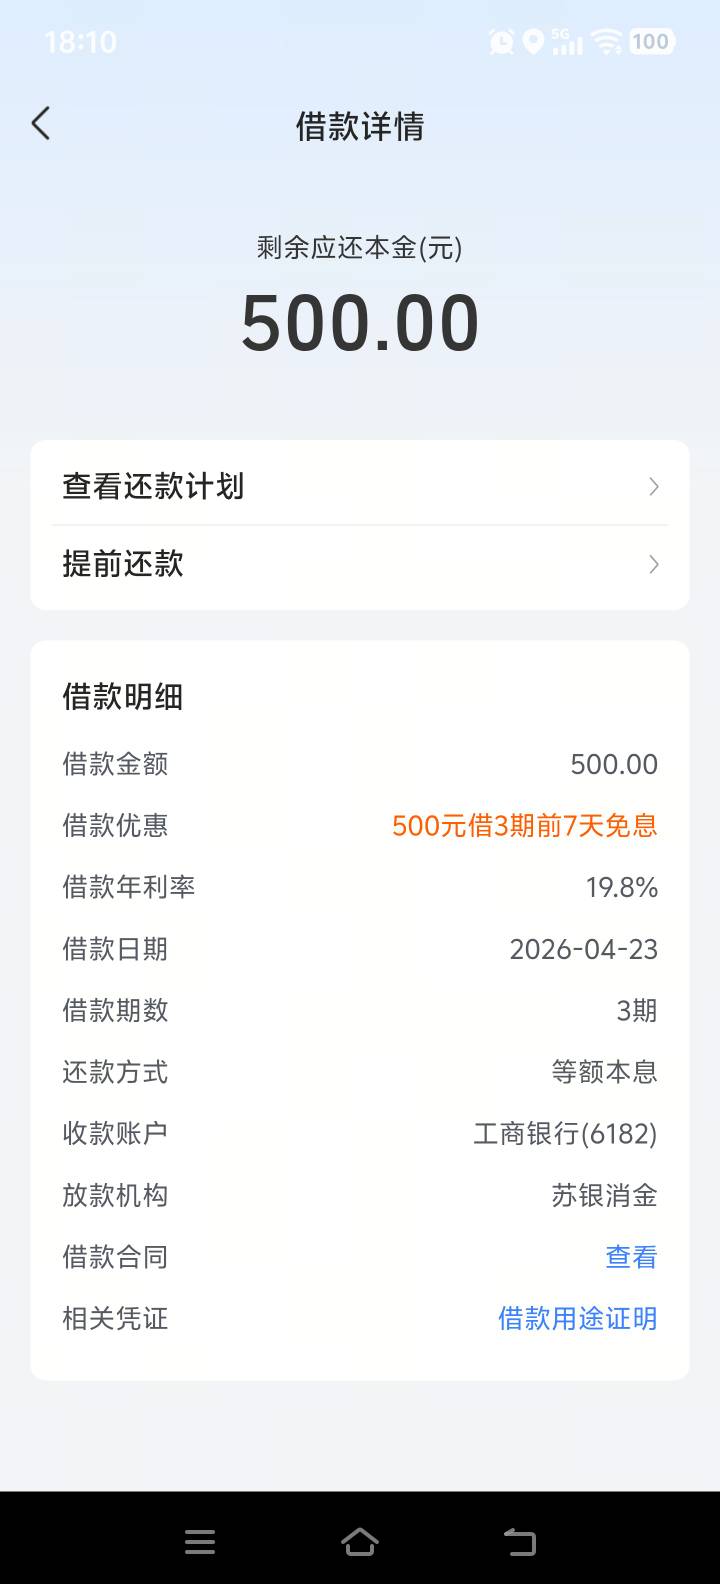Viewport: 720px width, 1584px height.
Task: Tap the Wi-Fi signal status icon
Action: (x=606, y=41)
